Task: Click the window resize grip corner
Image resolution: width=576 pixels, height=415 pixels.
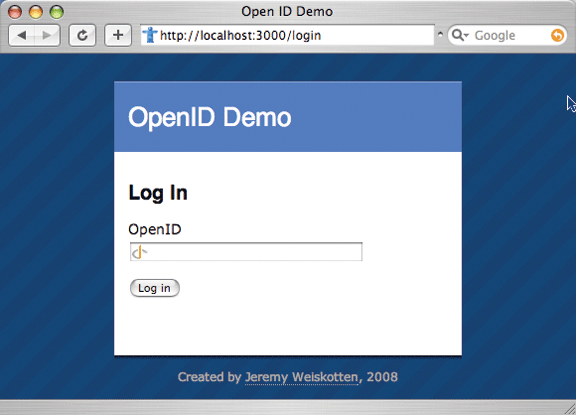Action: coord(570,409)
